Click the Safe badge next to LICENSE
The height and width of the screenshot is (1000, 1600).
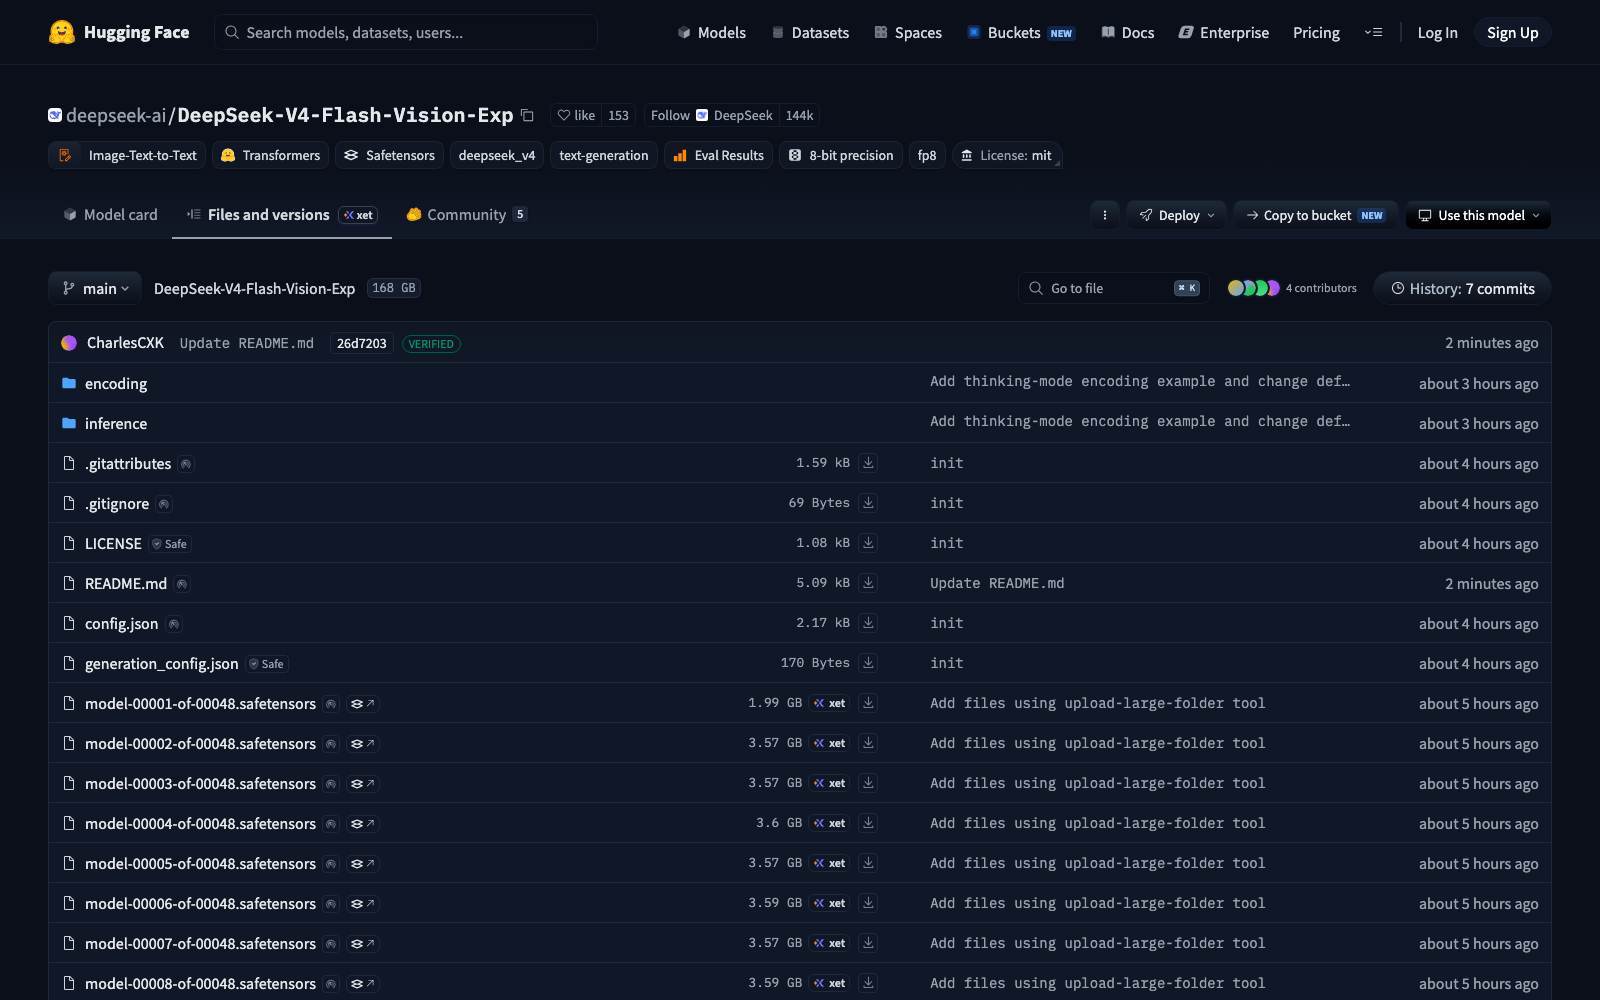pyautogui.click(x=170, y=544)
